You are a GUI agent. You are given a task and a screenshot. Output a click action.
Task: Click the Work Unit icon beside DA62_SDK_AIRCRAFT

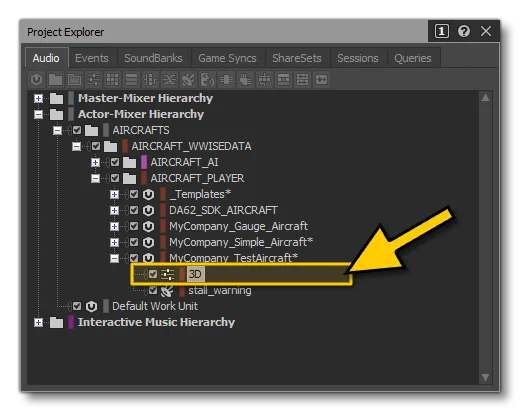[148, 210]
